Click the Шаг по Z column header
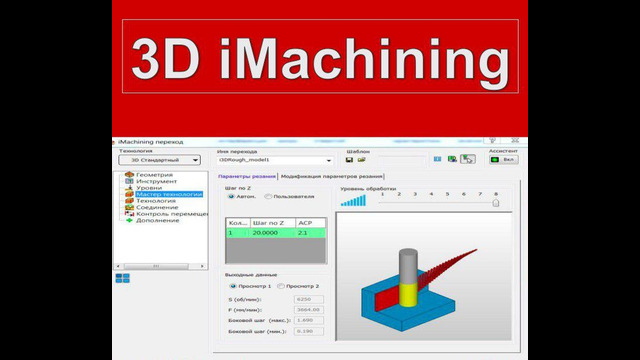The width and height of the screenshot is (640, 360). coord(273,223)
